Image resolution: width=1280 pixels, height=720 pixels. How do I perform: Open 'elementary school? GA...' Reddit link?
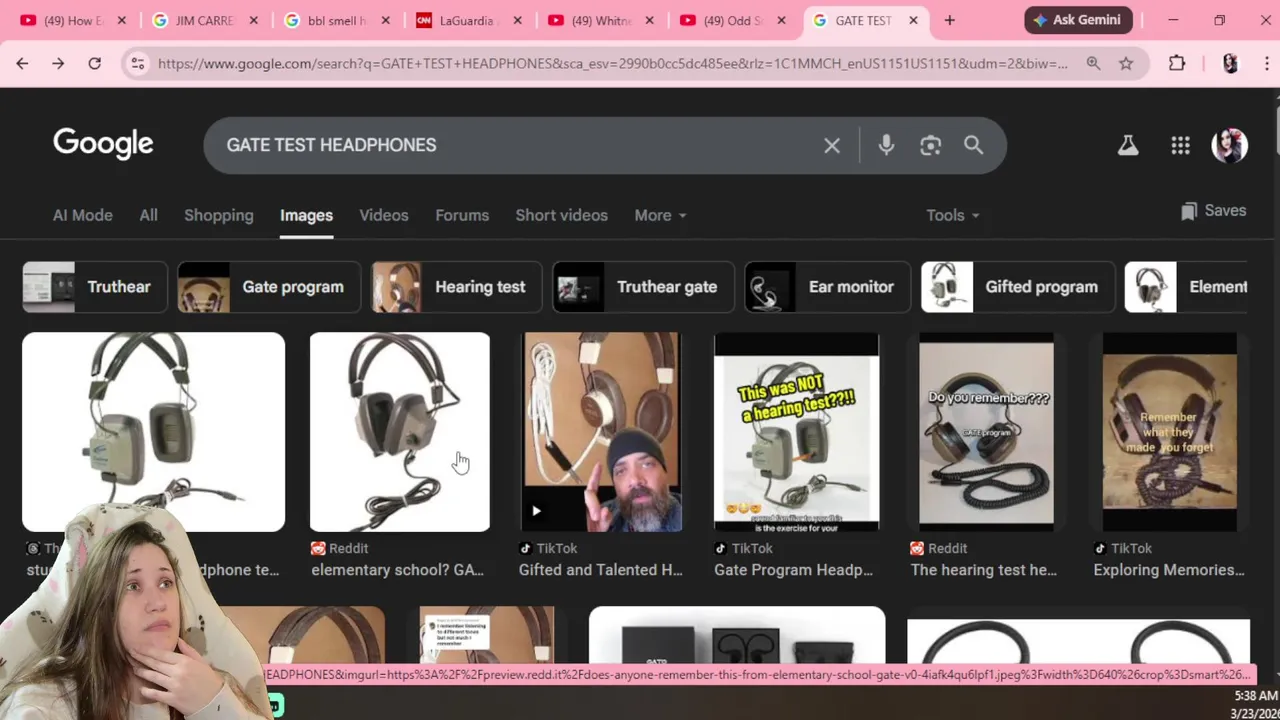pos(397,570)
